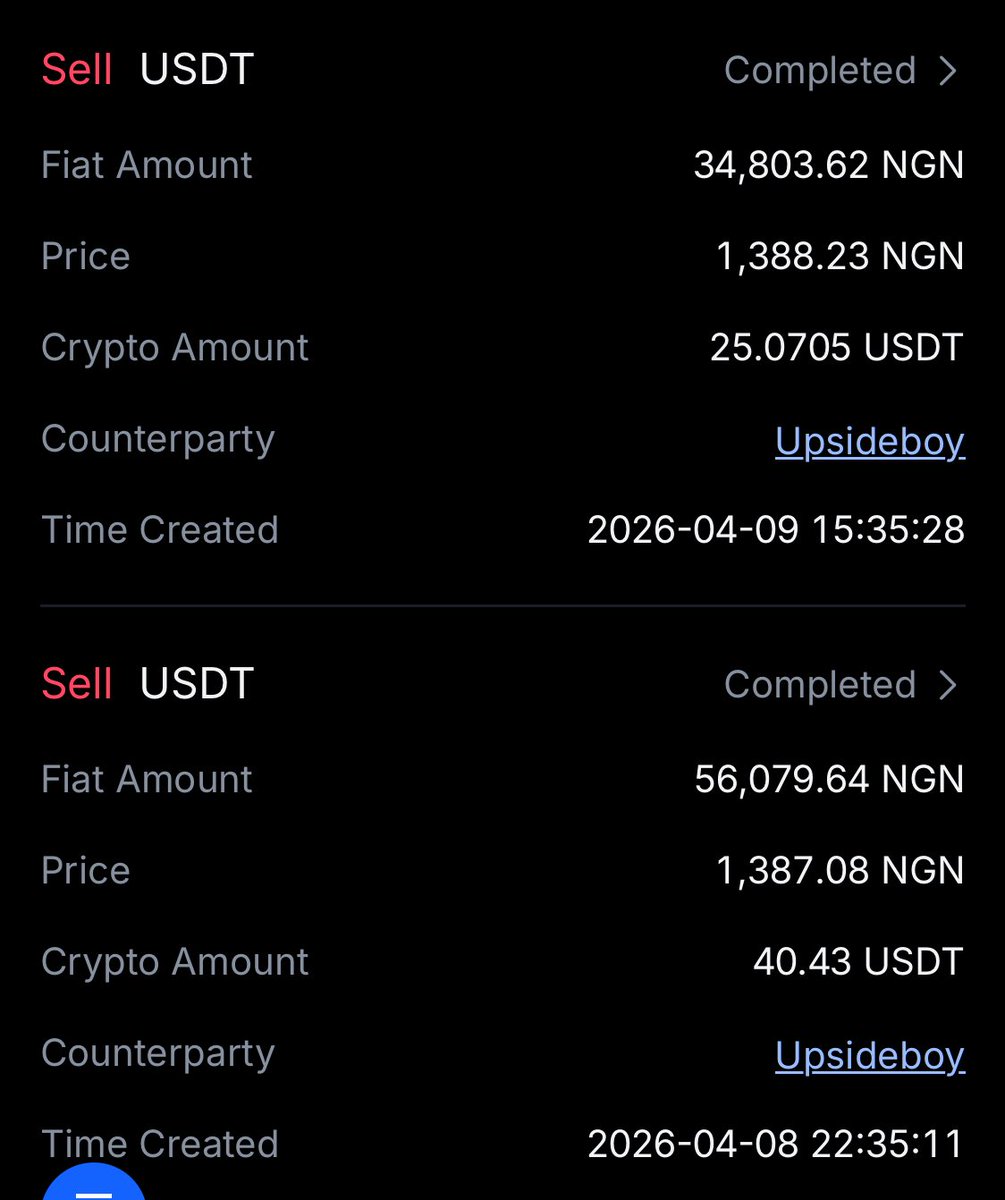Screen dimensions: 1005x1200
Task: Tap the 25.0705 USDT crypto amount
Action: [x=836, y=348]
